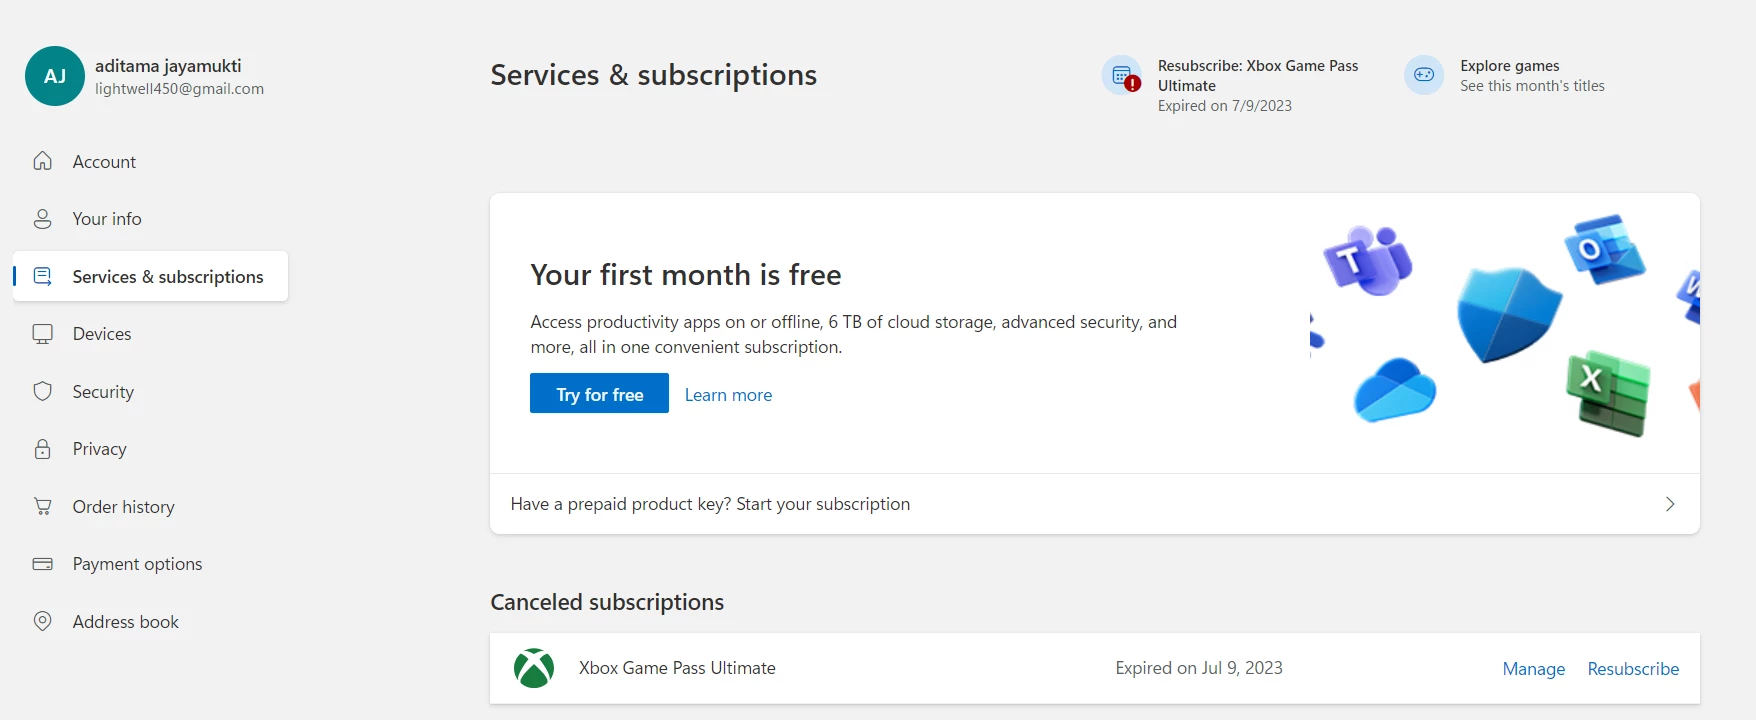Expand the prepaid product key chevron
Viewport: 1756px width, 720px height.
click(x=1669, y=504)
